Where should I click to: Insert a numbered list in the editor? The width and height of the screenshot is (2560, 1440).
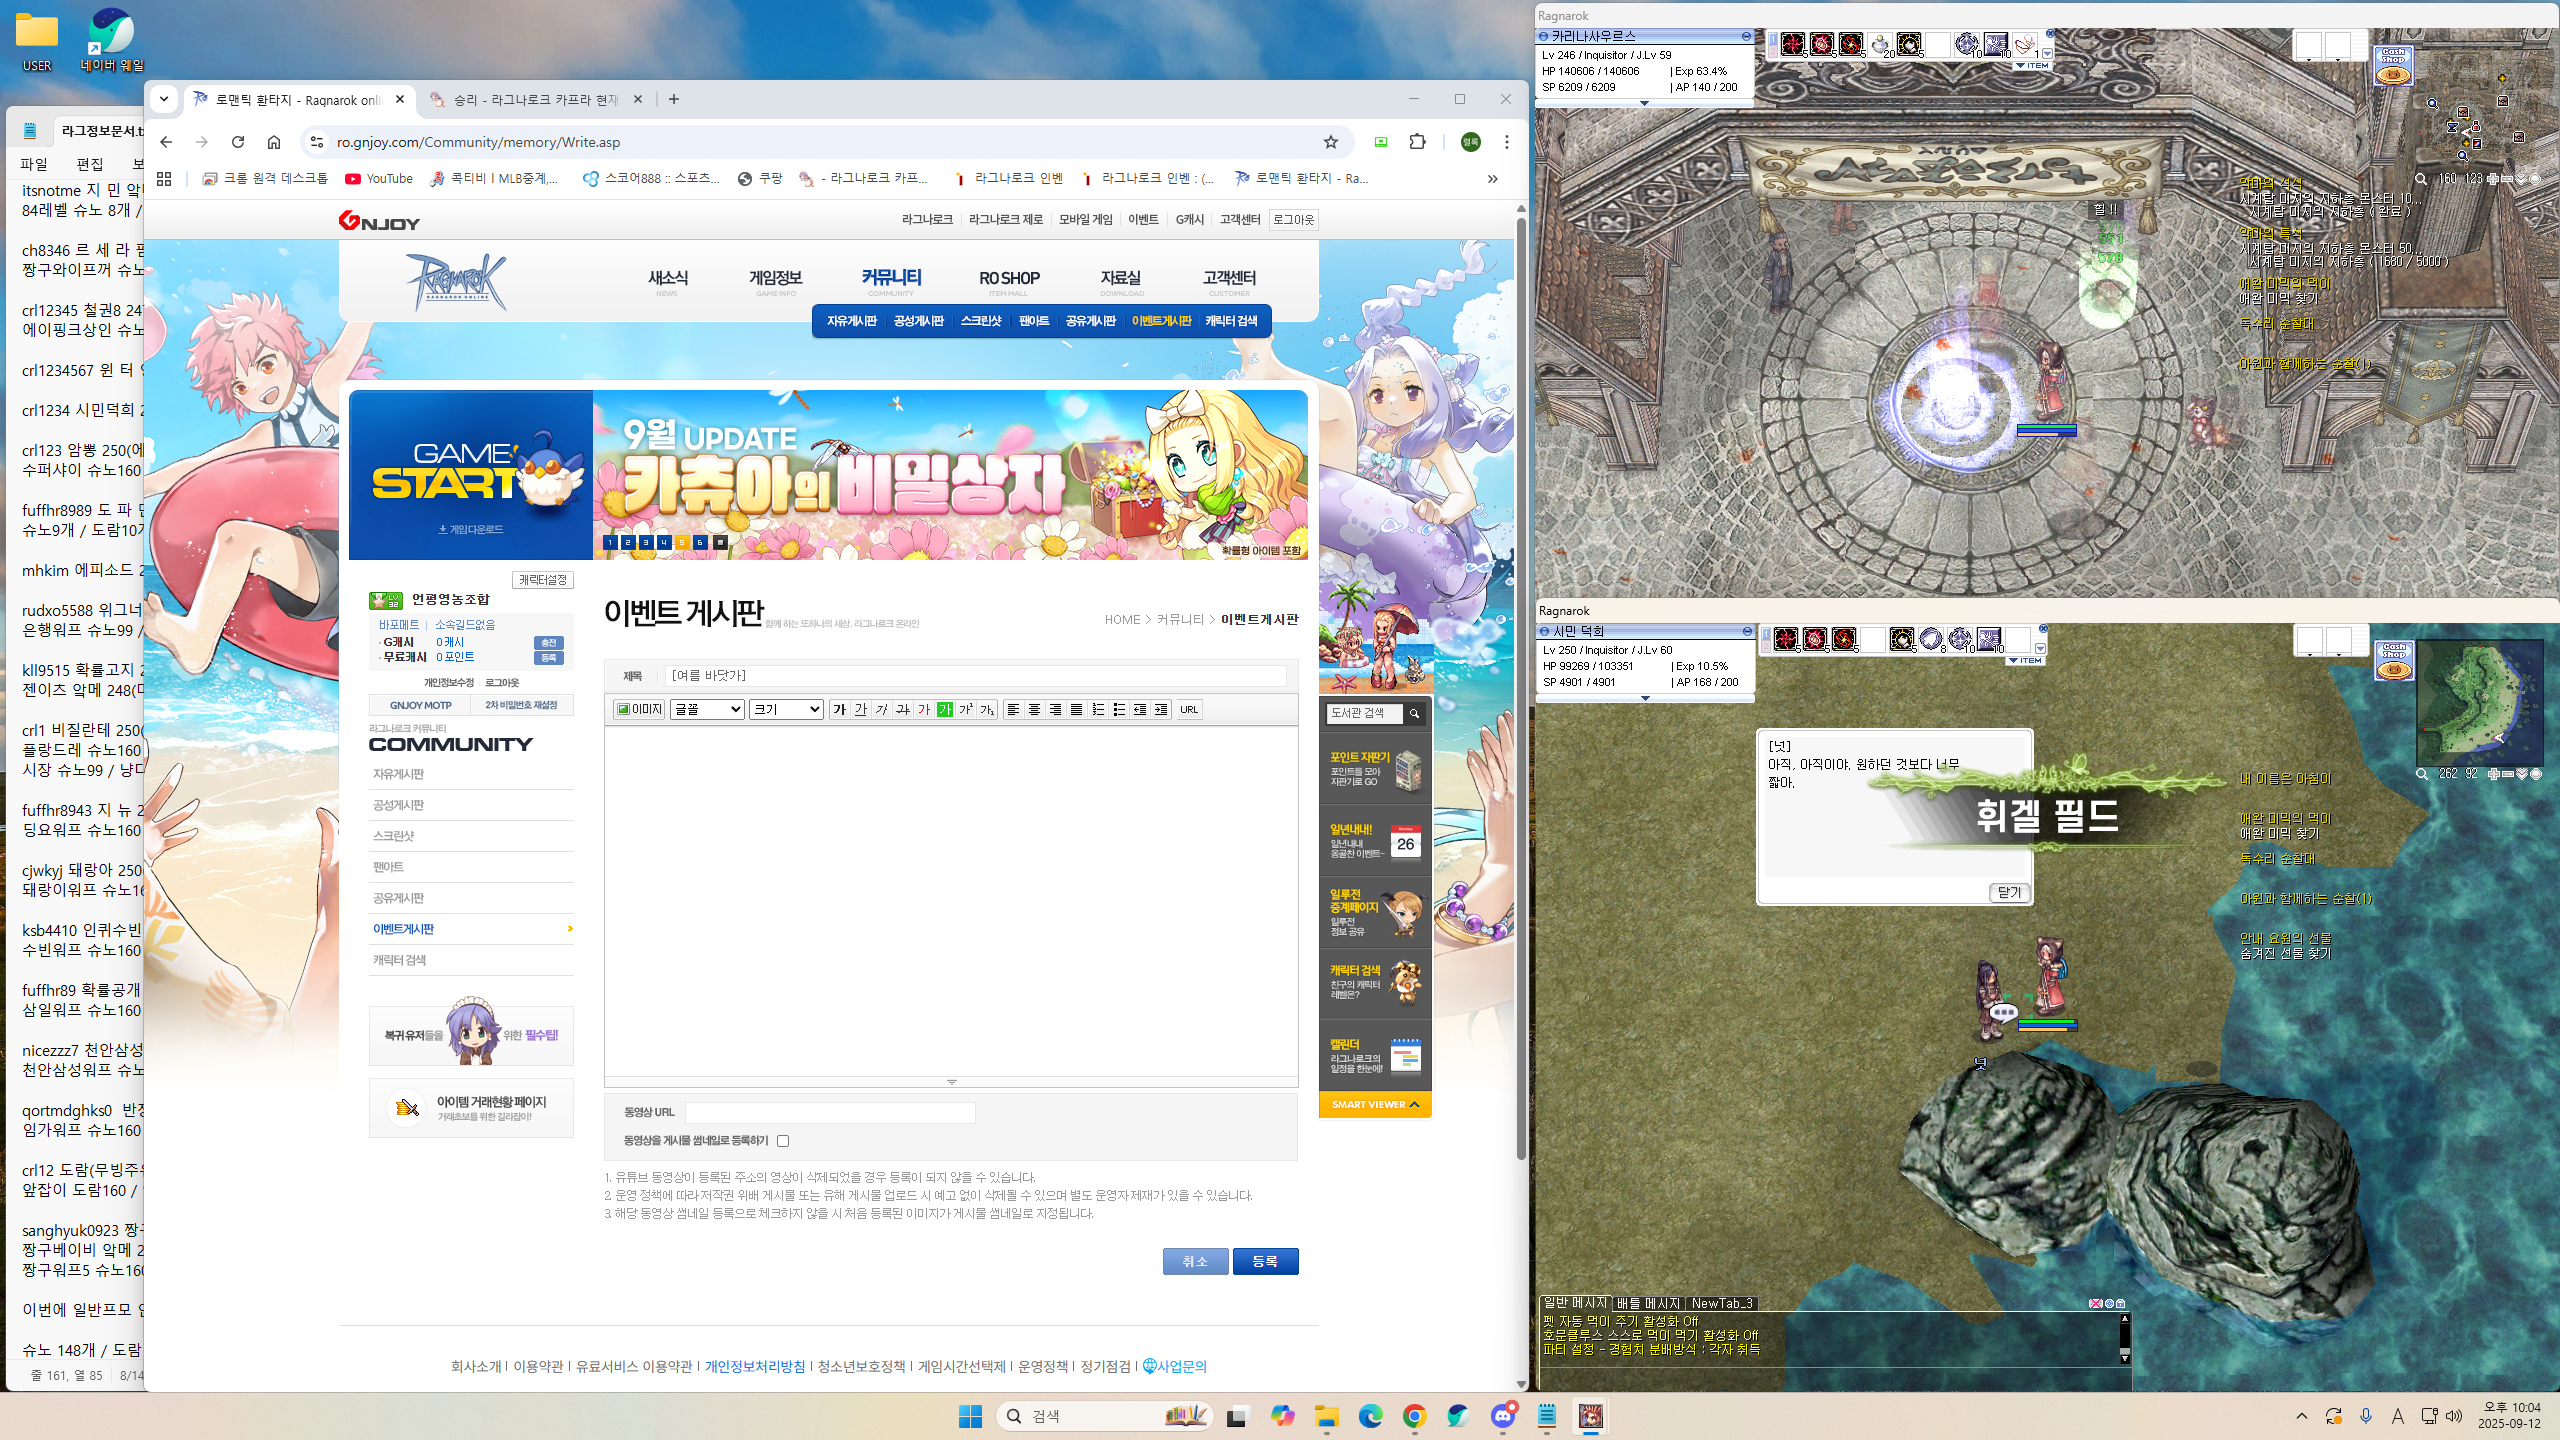pyautogui.click(x=1098, y=709)
